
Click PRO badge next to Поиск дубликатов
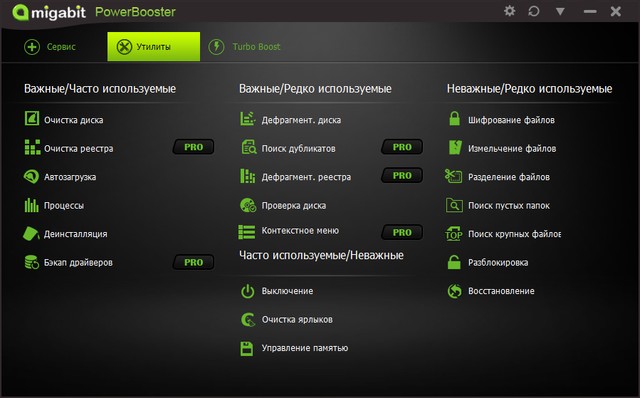pos(402,147)
